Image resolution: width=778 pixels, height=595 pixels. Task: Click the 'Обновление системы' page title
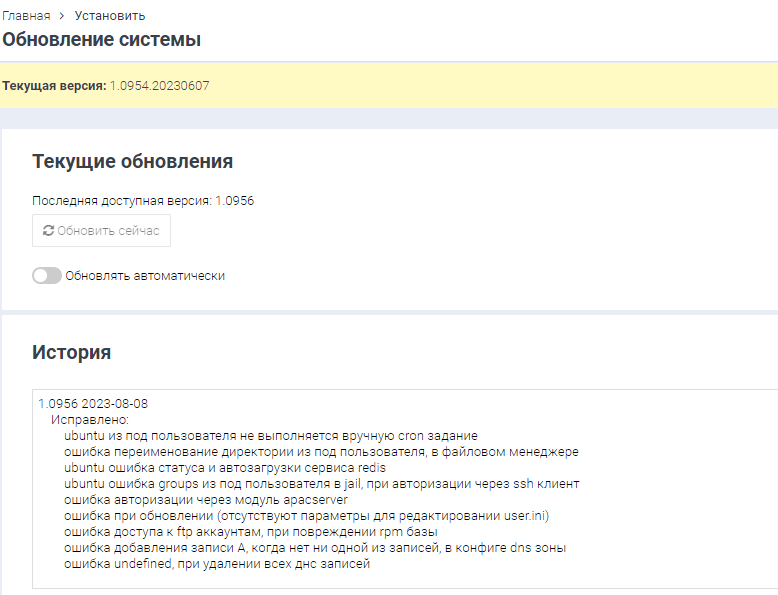(x=101, y=40)
